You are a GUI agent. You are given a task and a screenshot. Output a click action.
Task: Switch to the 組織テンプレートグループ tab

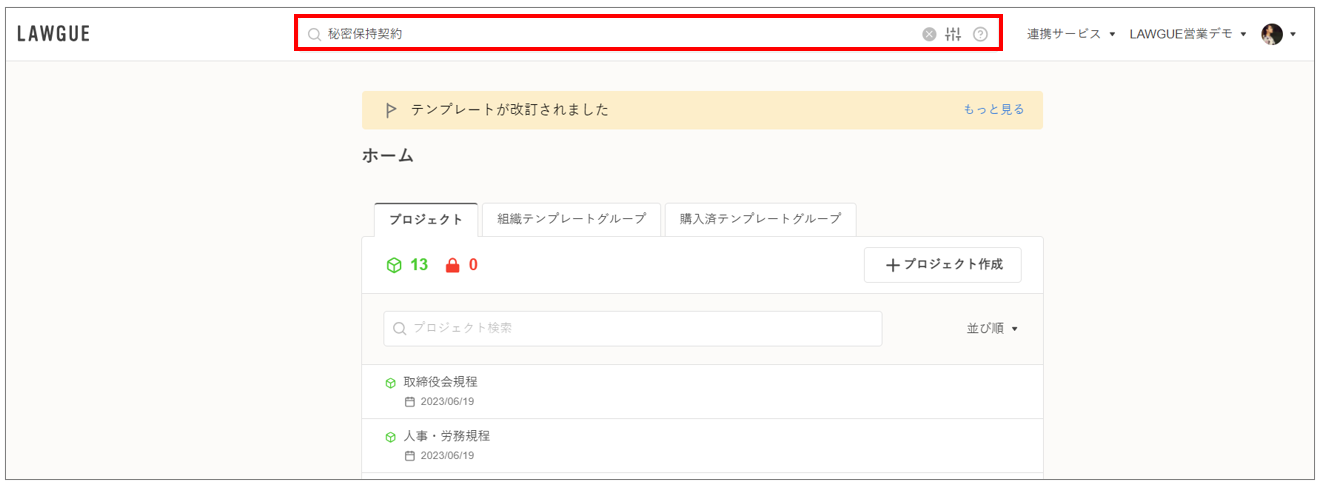point(571,219)
